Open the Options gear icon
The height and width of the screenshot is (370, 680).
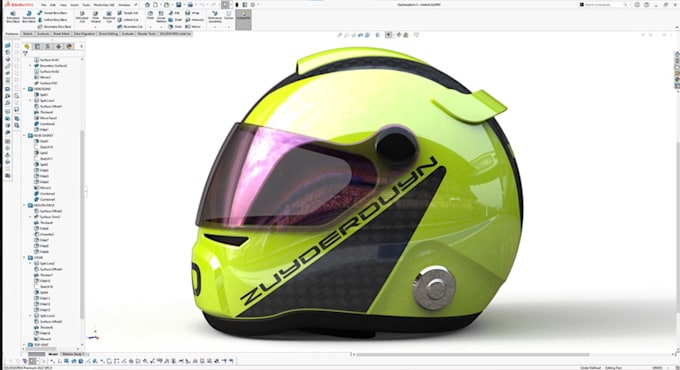(253, 4)
